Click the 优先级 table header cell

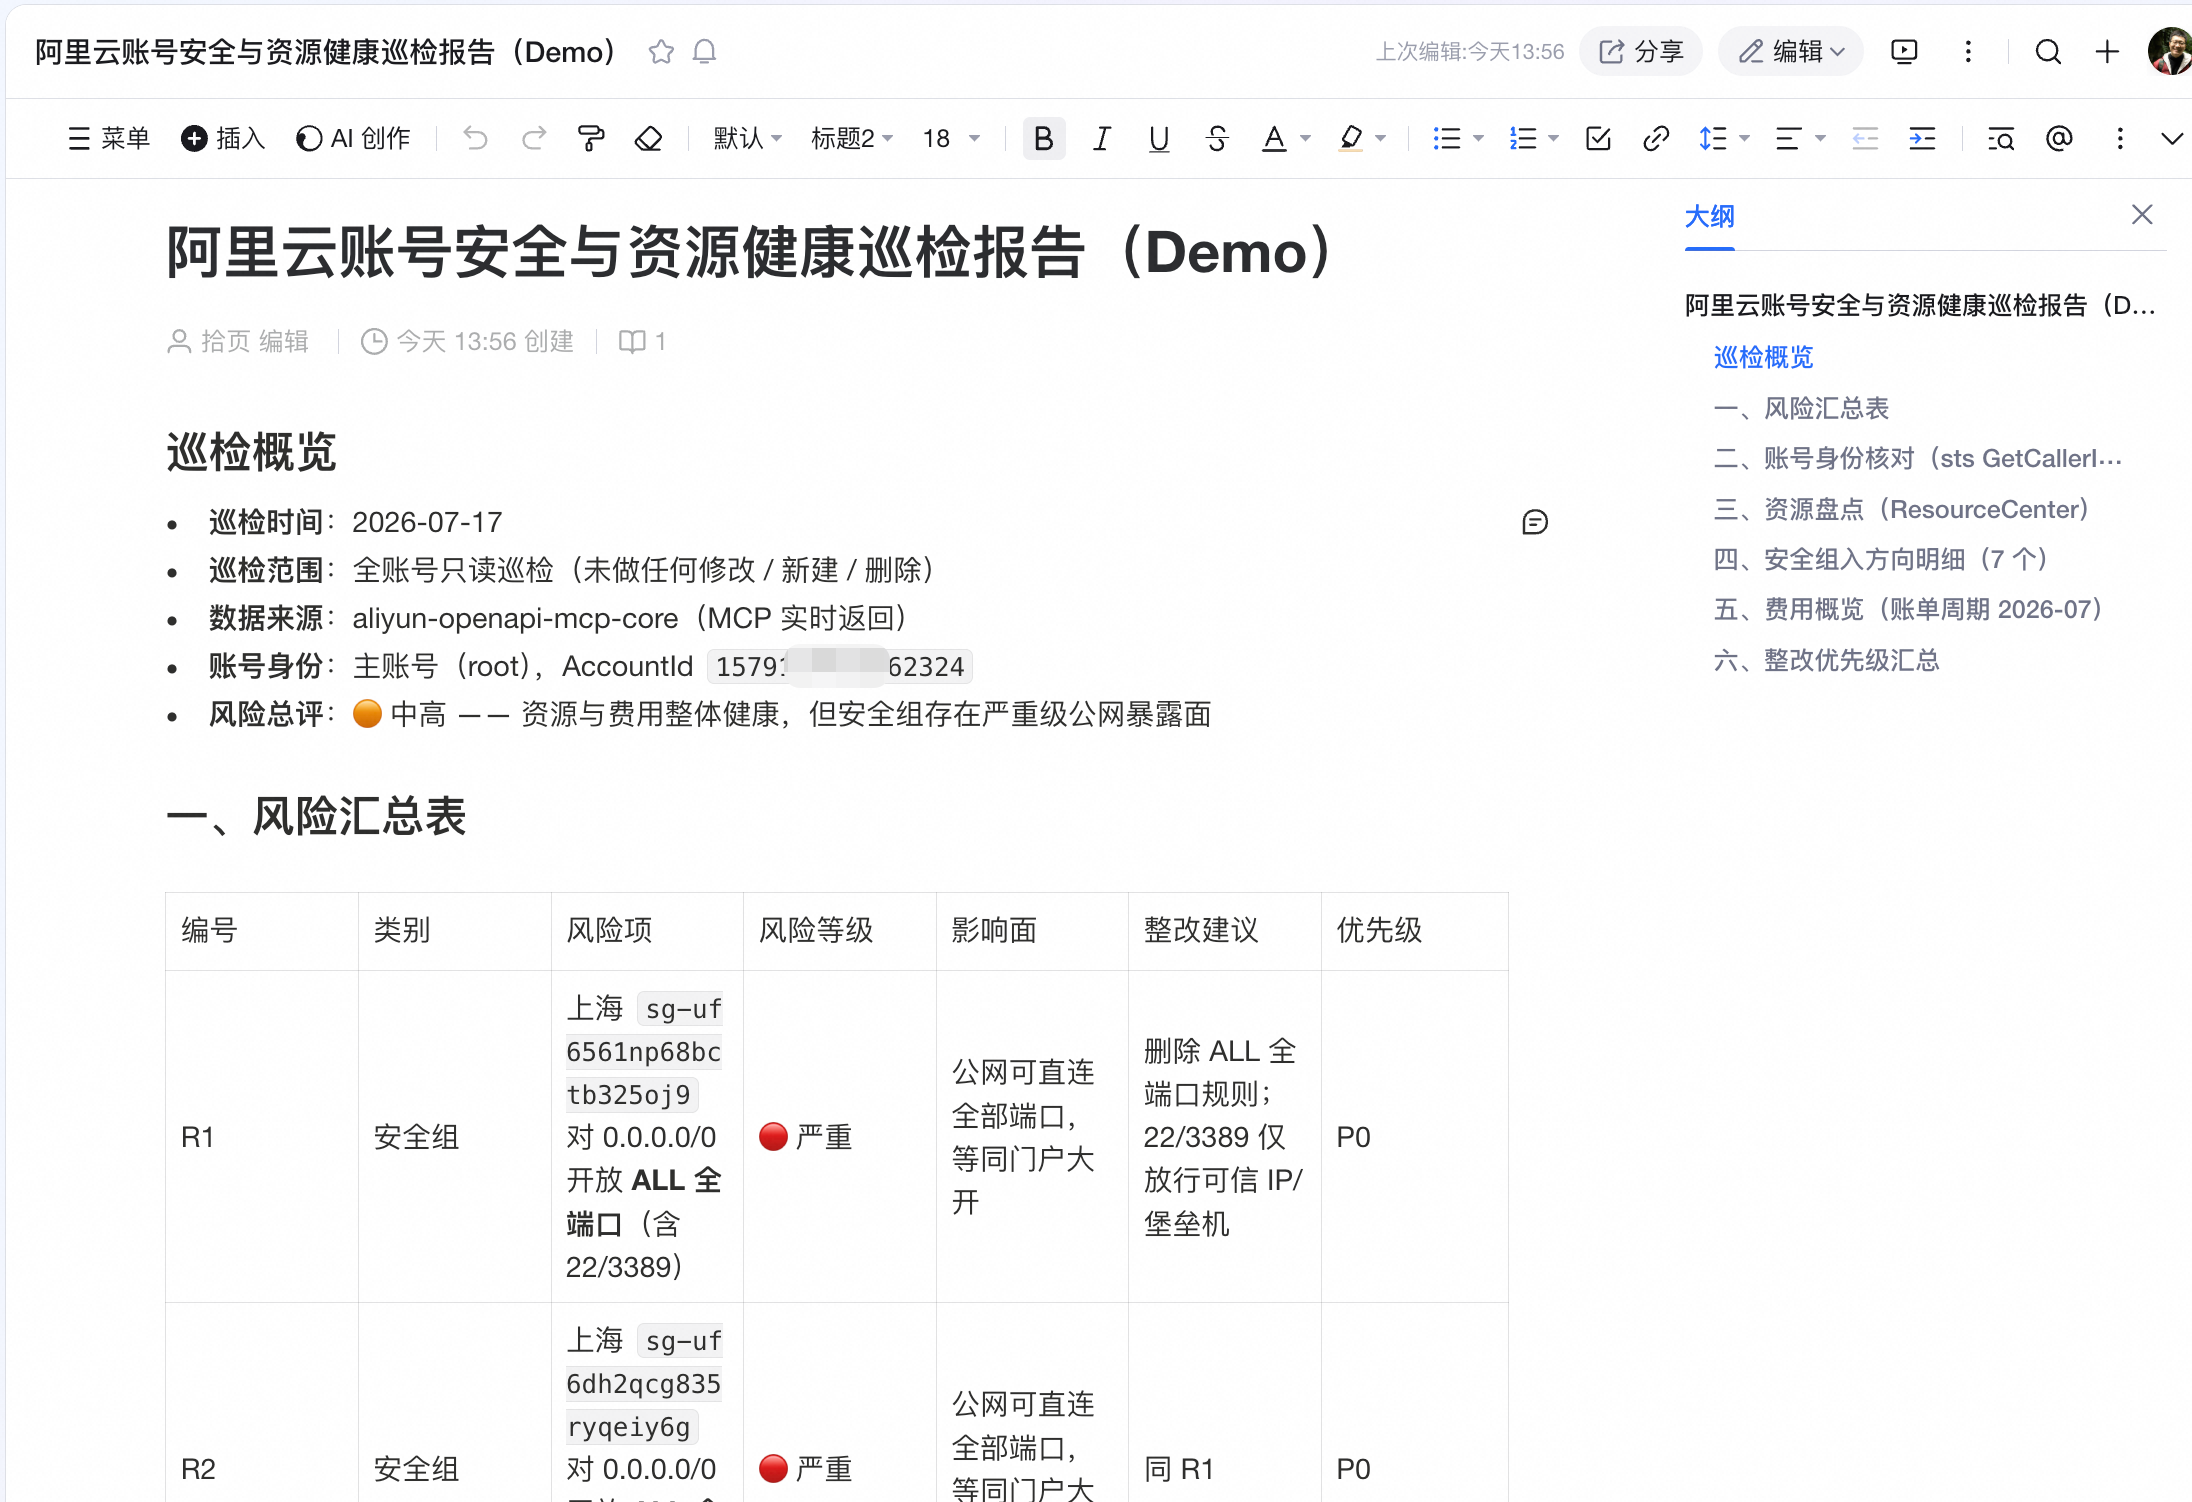coord(1415,931)
